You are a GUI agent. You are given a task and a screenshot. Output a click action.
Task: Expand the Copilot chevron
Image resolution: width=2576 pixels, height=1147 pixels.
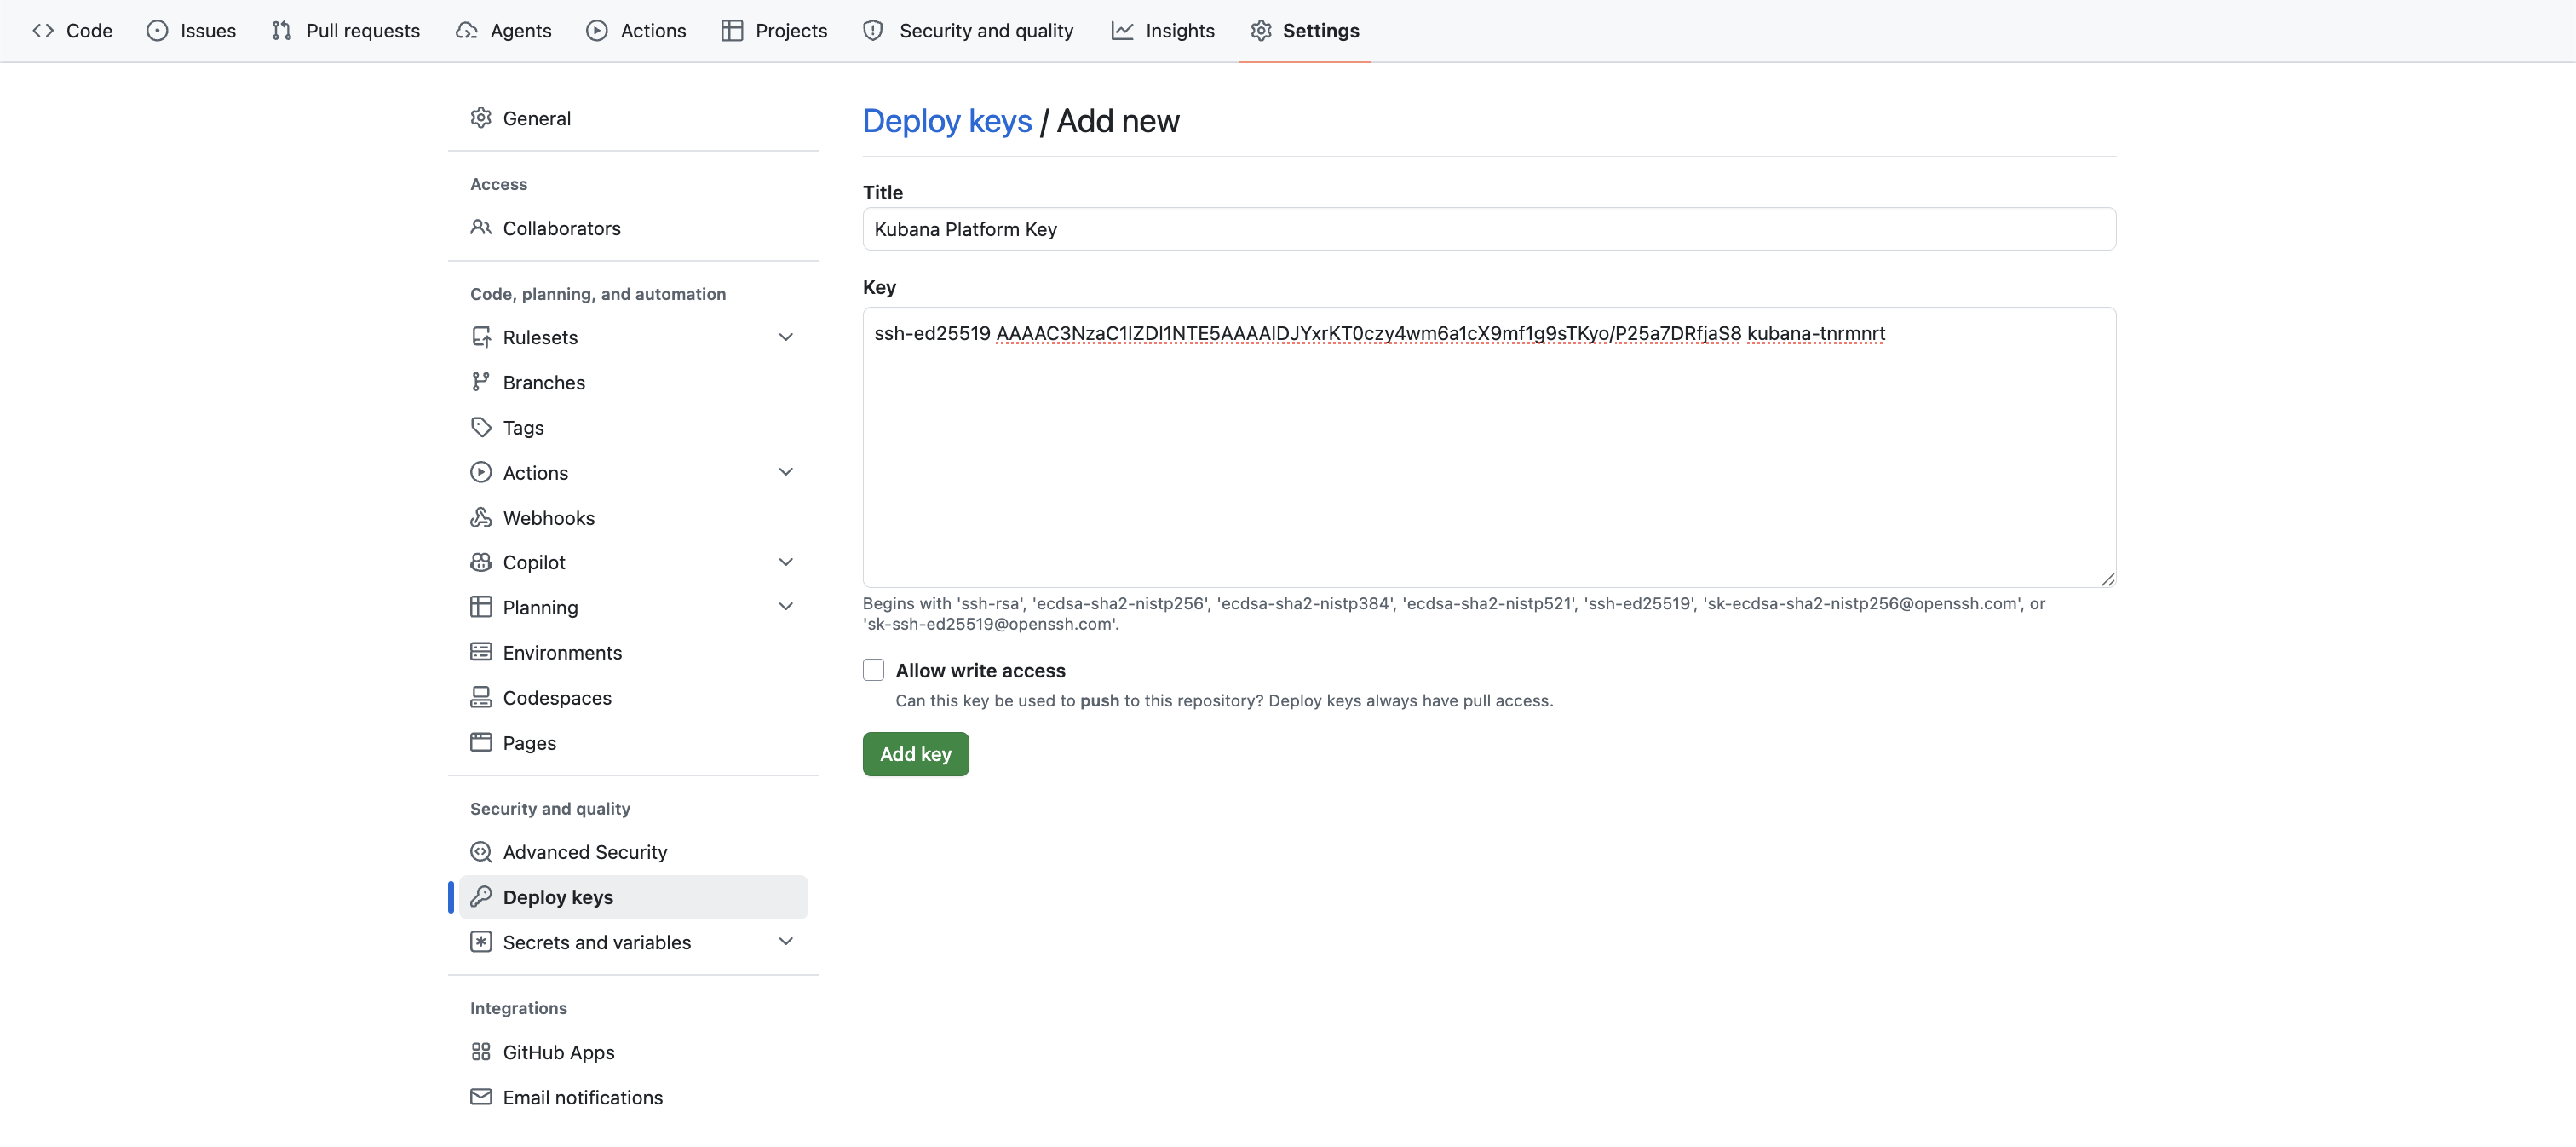[x=786, y=562]
